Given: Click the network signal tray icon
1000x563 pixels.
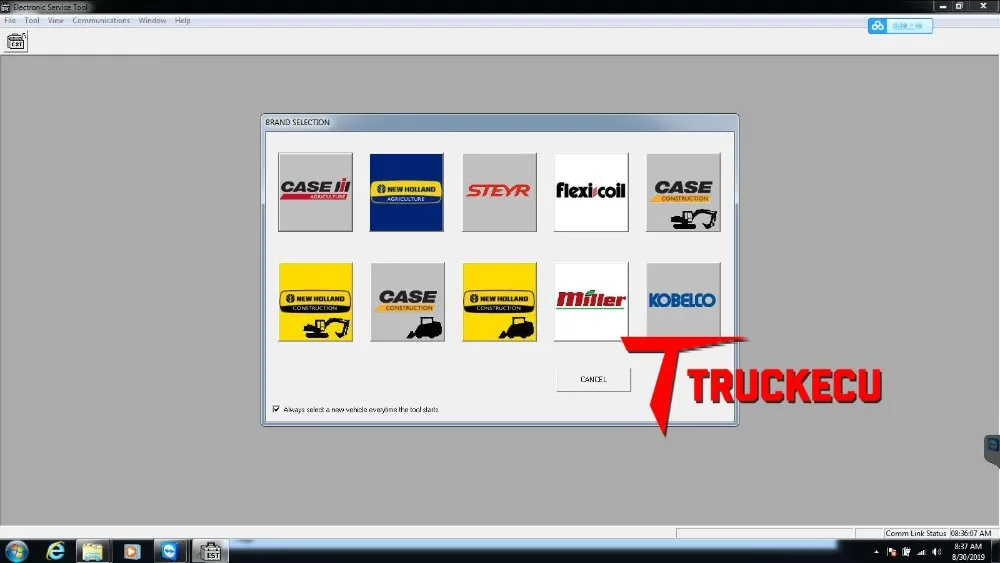Looking at the screenshot, I should 921,552.
